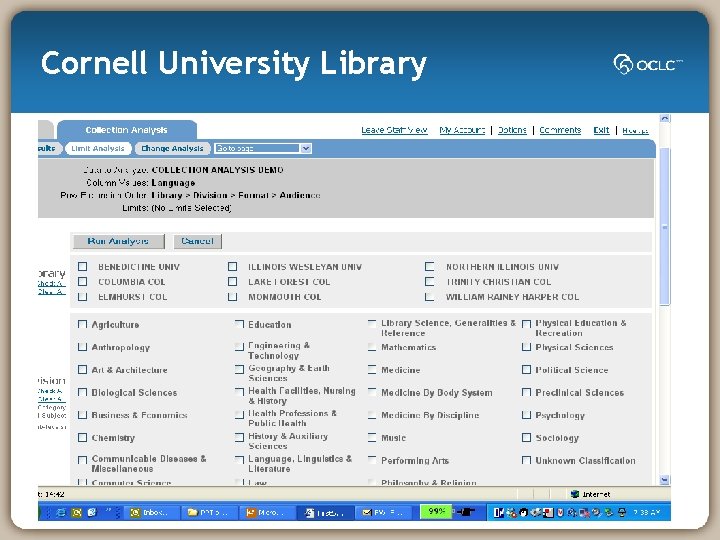Click the green 99% battery indicator

pos(436,512)
